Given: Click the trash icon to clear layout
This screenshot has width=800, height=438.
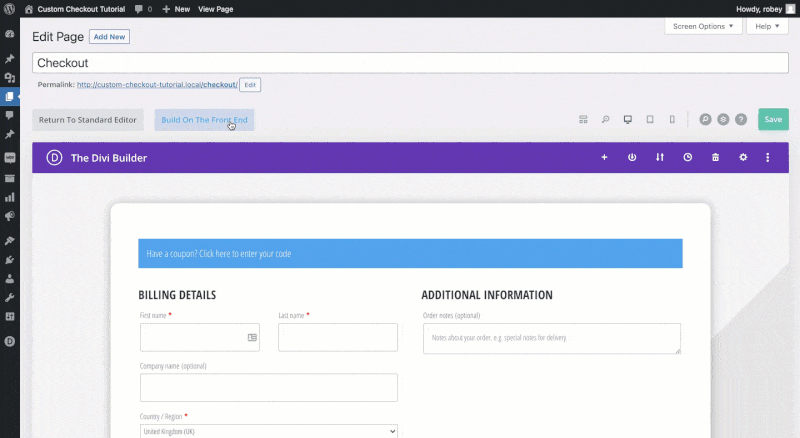Looking at the screenshot, I should [x=715, y=157].
